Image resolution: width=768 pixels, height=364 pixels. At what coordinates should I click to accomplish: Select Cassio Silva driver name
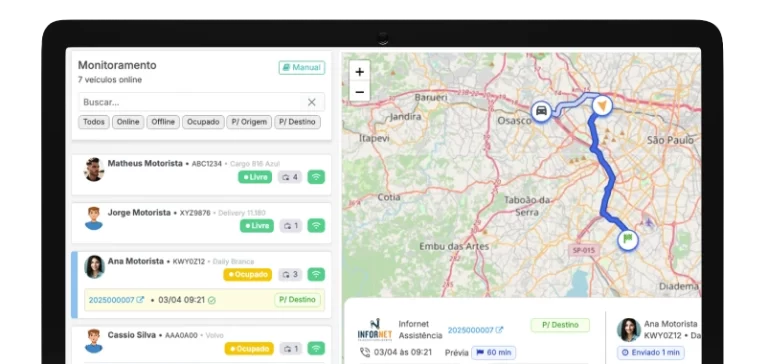132,335
